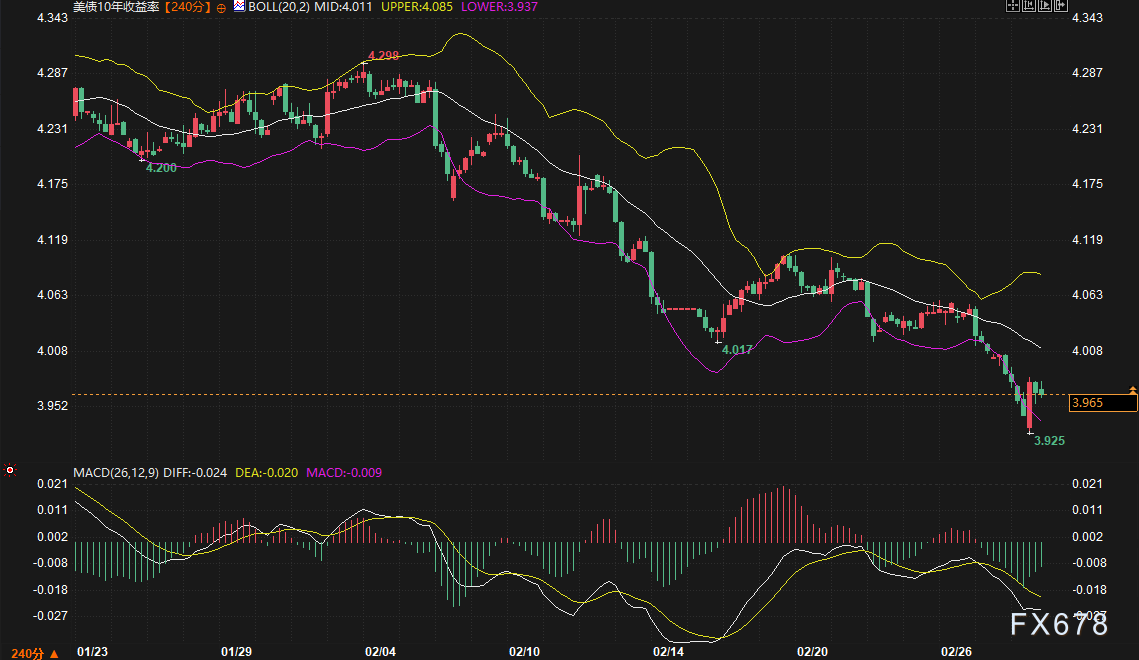Click the jump-to-chart-start icon
This screenshot has height=660, width=1139.
coord(1029,6)
